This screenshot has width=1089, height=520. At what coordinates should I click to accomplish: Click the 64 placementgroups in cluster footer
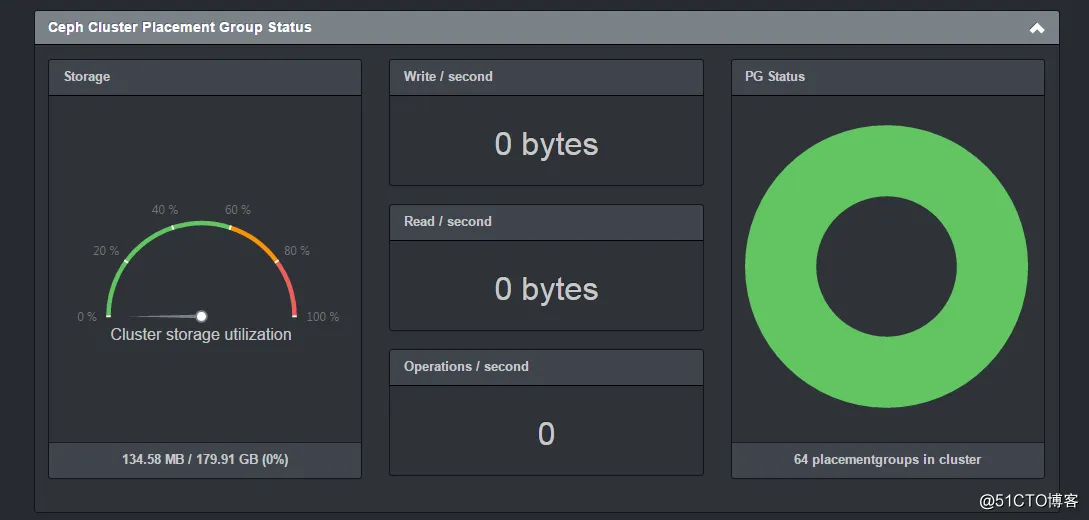[x=888, y=460]
